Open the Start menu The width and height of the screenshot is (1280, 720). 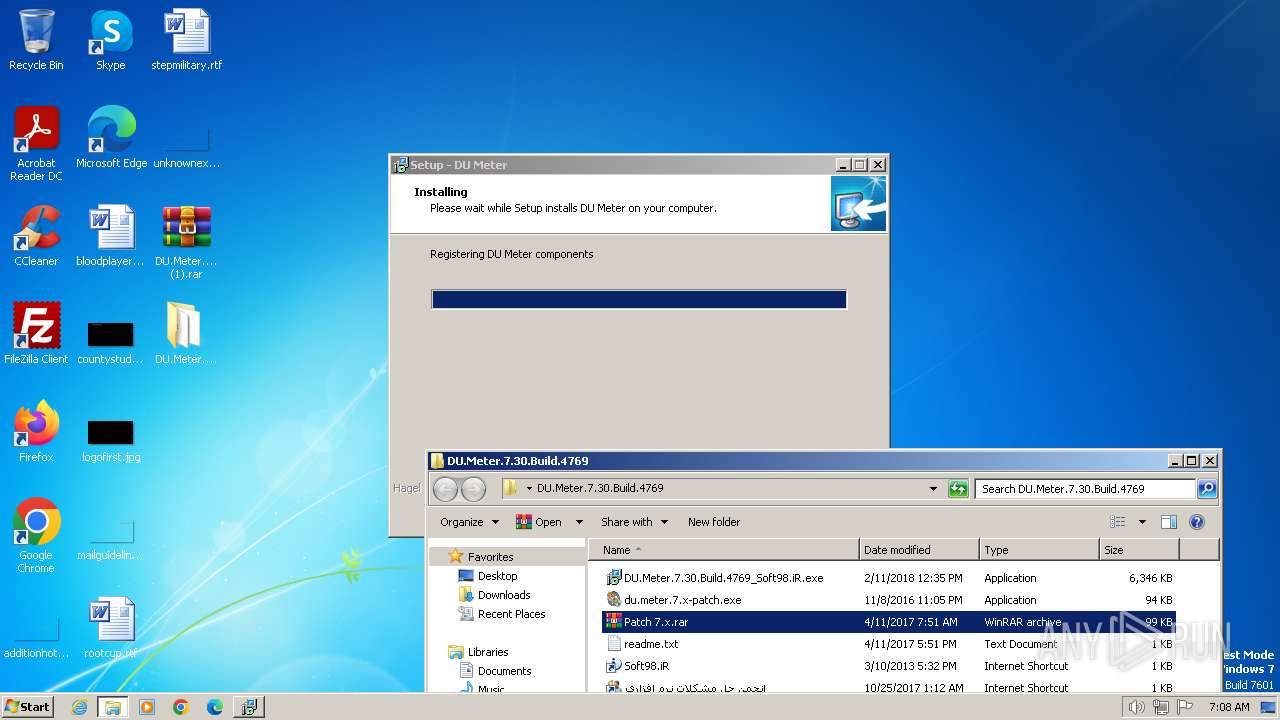[x=28, y=707]
